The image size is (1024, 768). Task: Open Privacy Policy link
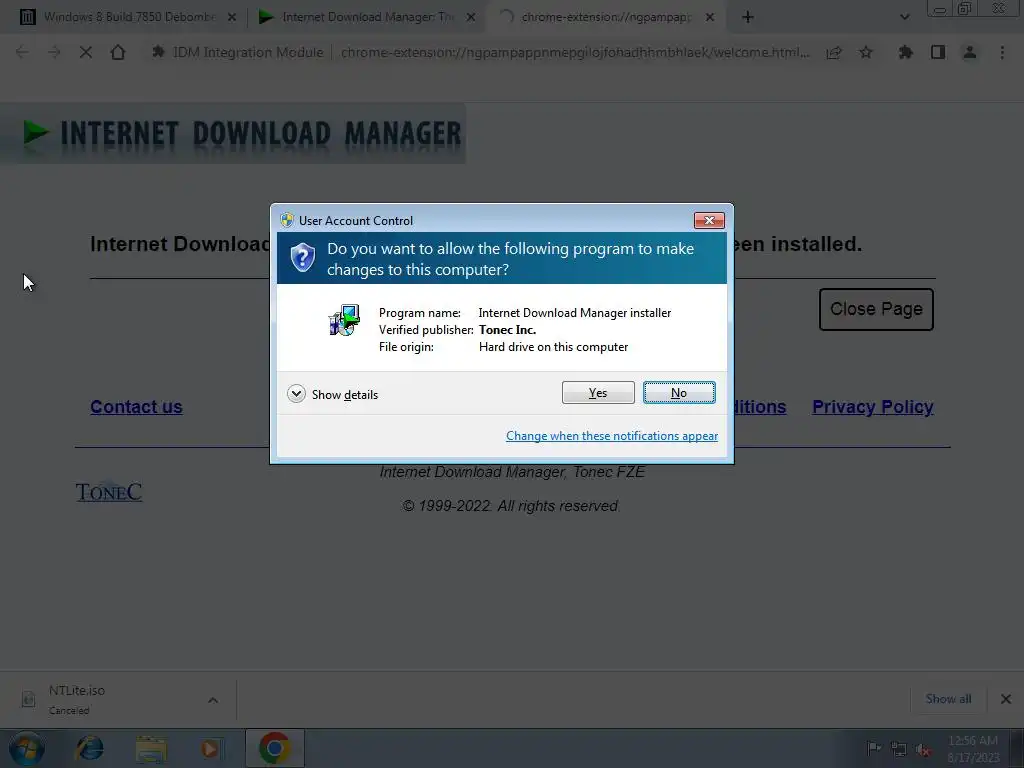coord(872,406)
